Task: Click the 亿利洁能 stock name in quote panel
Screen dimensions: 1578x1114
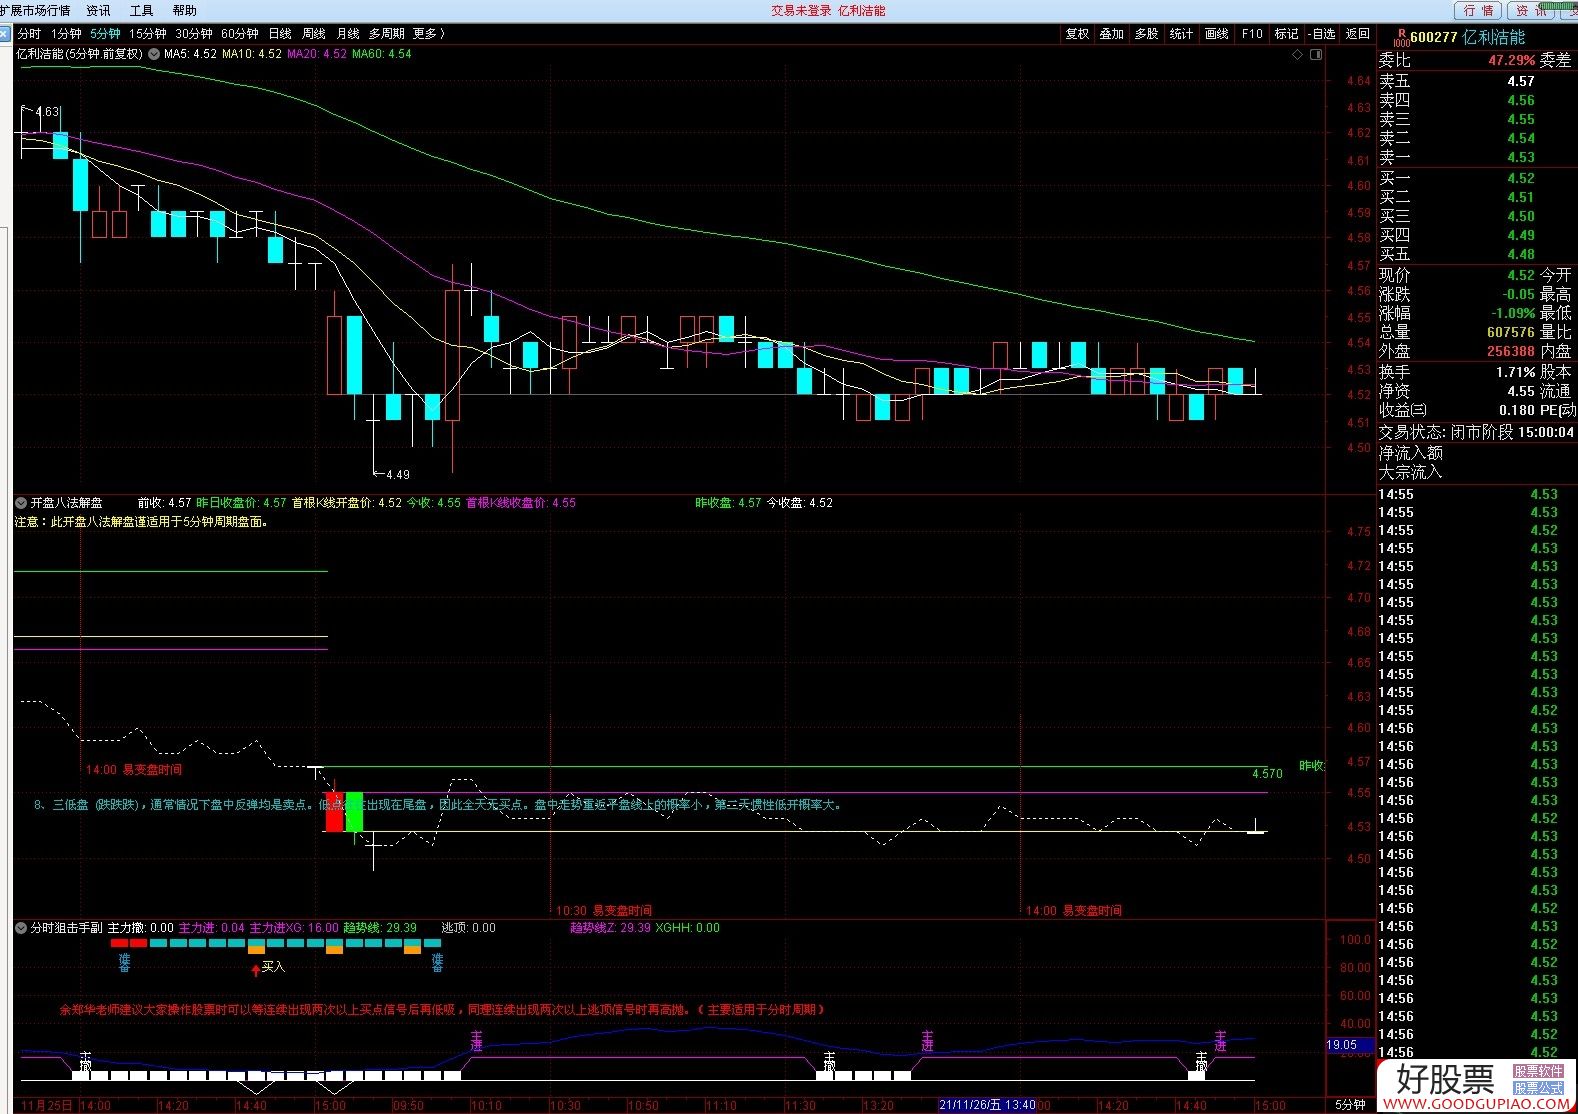Action: [1494, 37]
